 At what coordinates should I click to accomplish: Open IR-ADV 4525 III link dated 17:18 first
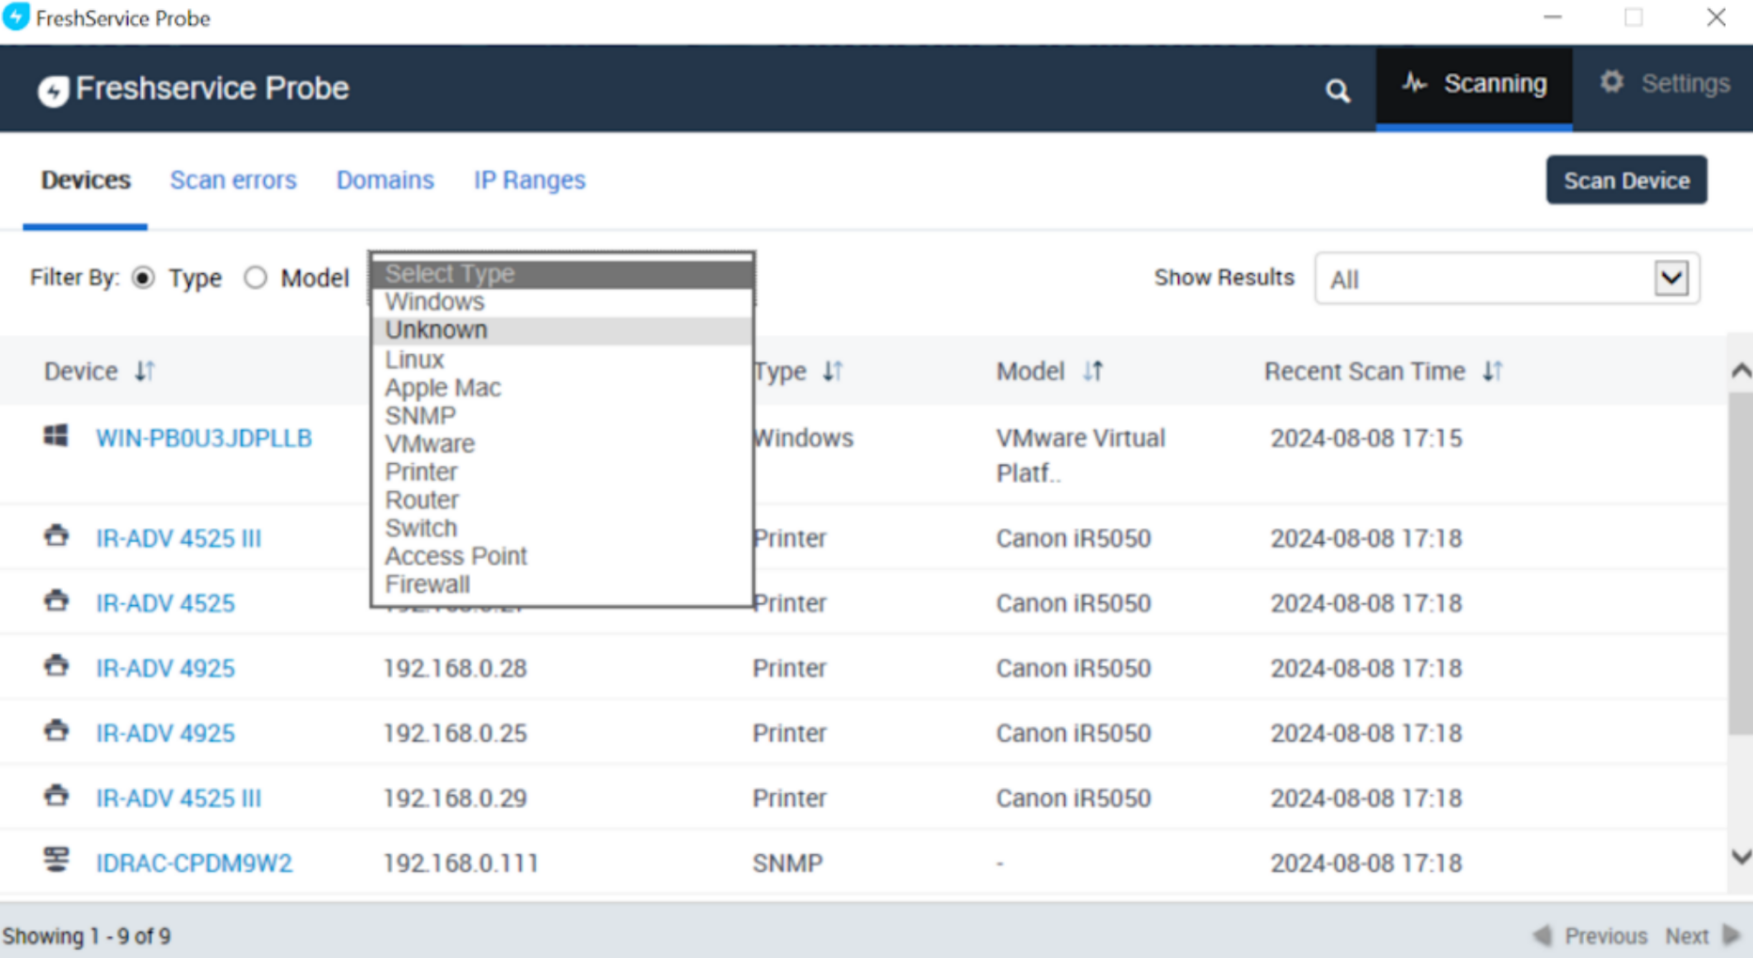coord(178,538)
